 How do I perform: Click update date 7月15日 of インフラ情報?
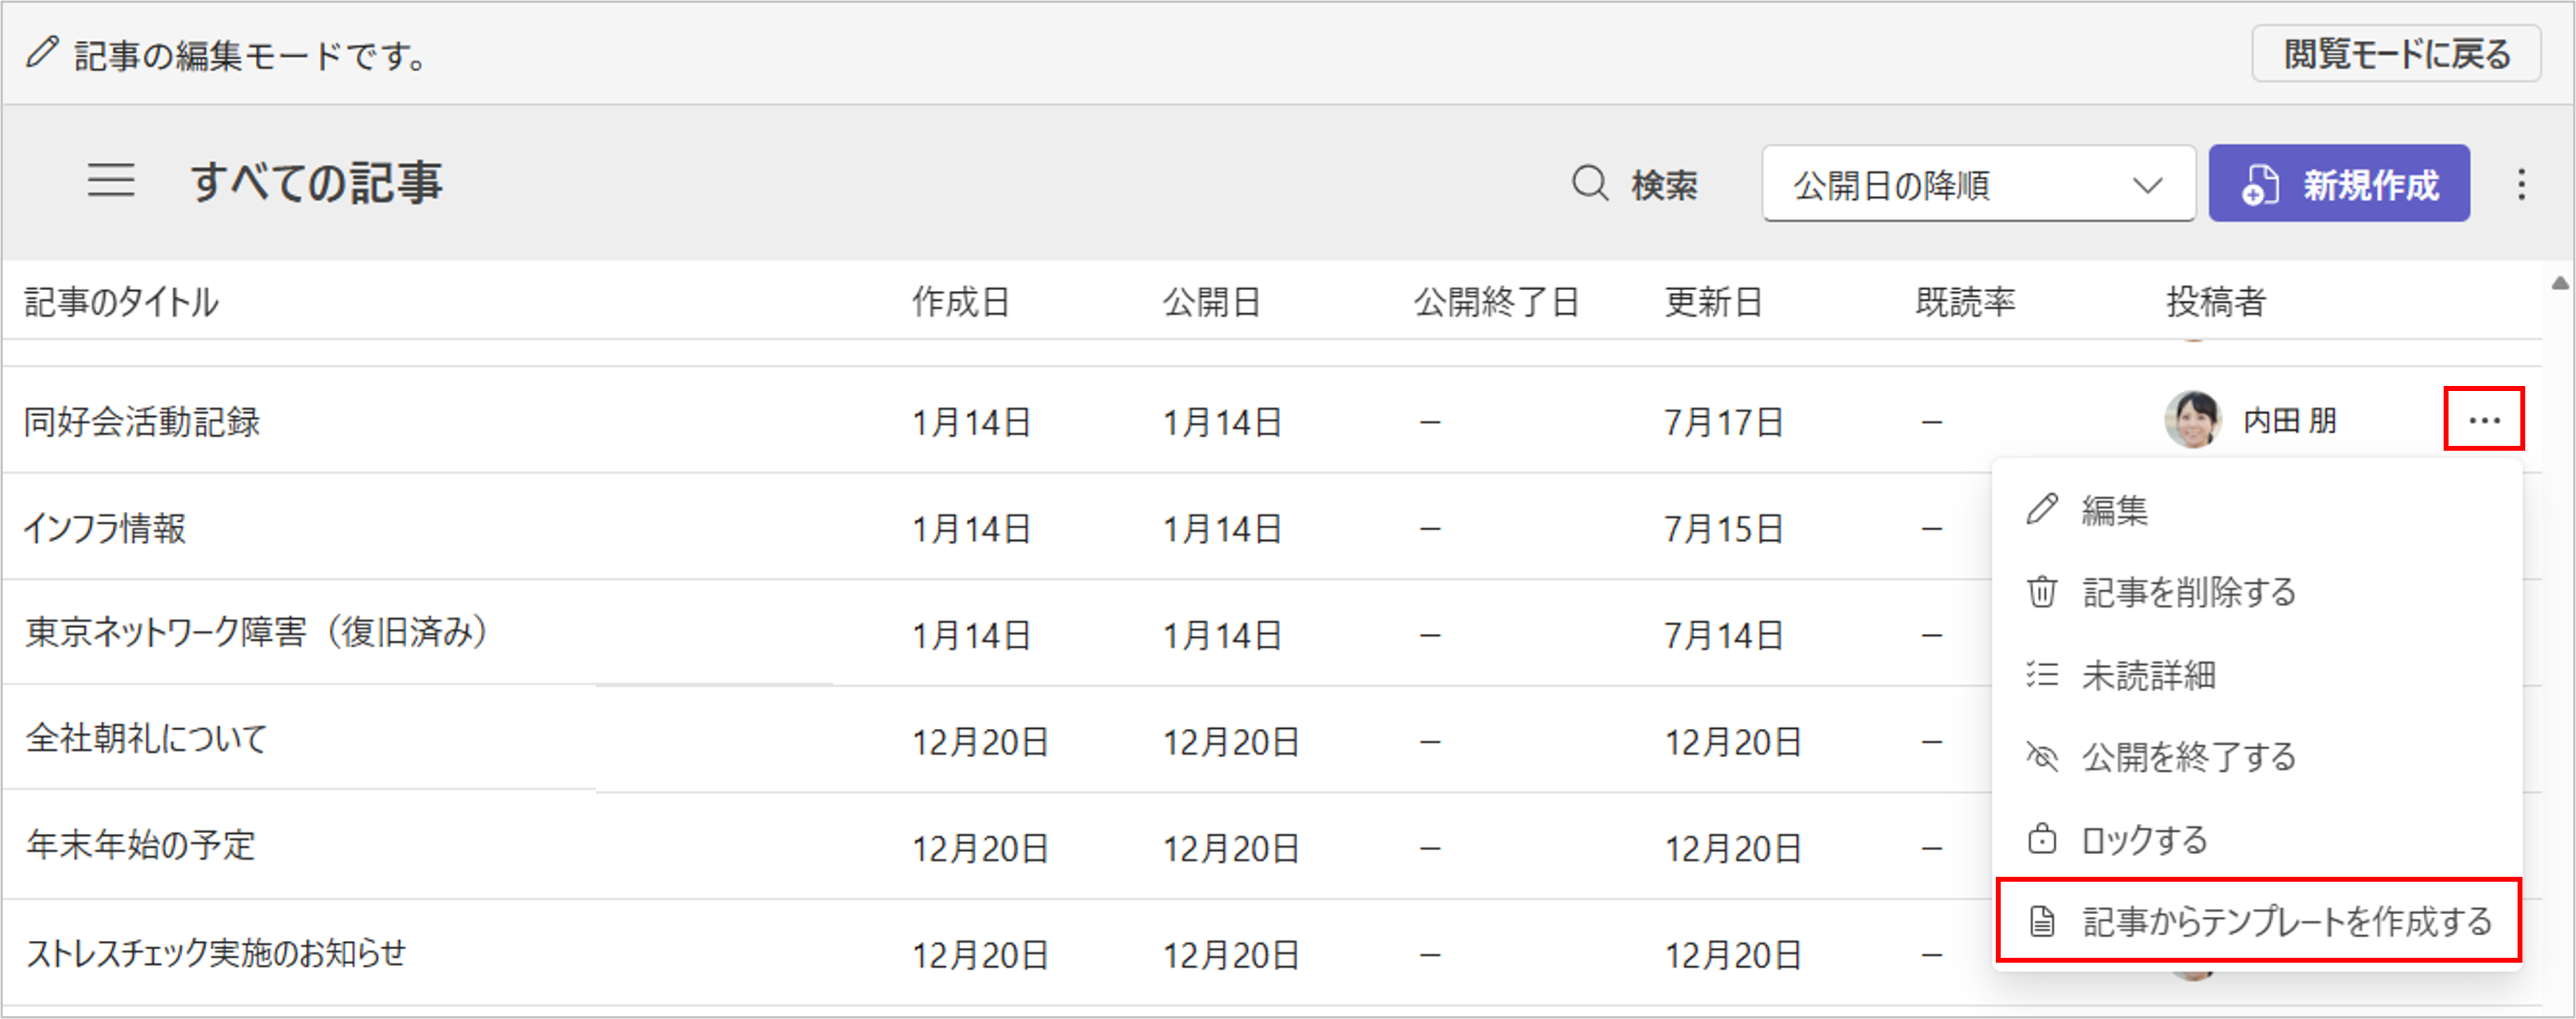tap(1724, 529)
